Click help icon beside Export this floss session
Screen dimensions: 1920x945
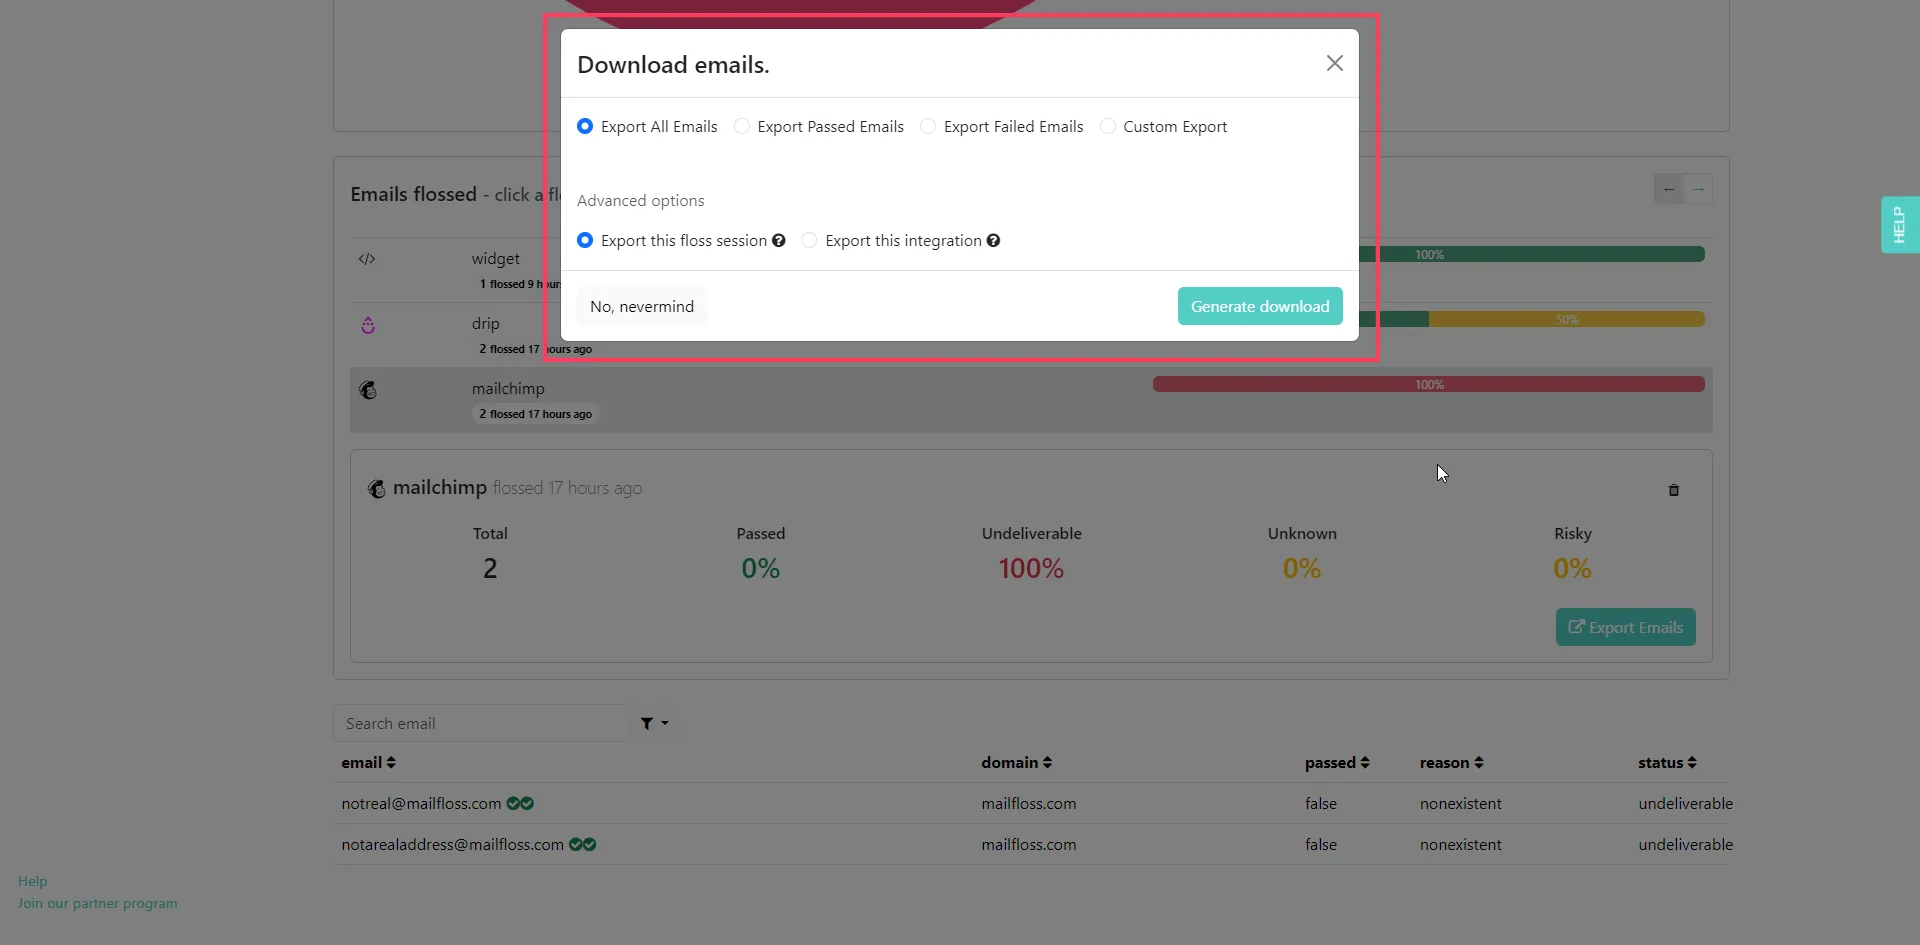[x=779, y=241]
